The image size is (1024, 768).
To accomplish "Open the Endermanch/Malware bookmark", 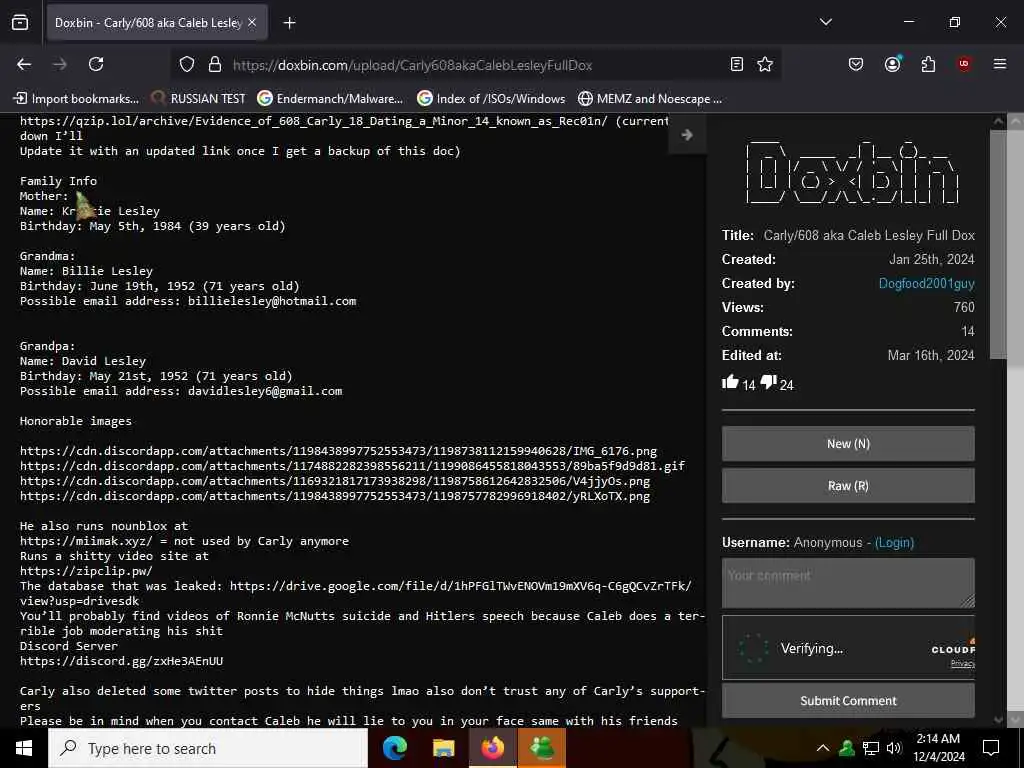I will pyautogui.click(x=330, y=99).
